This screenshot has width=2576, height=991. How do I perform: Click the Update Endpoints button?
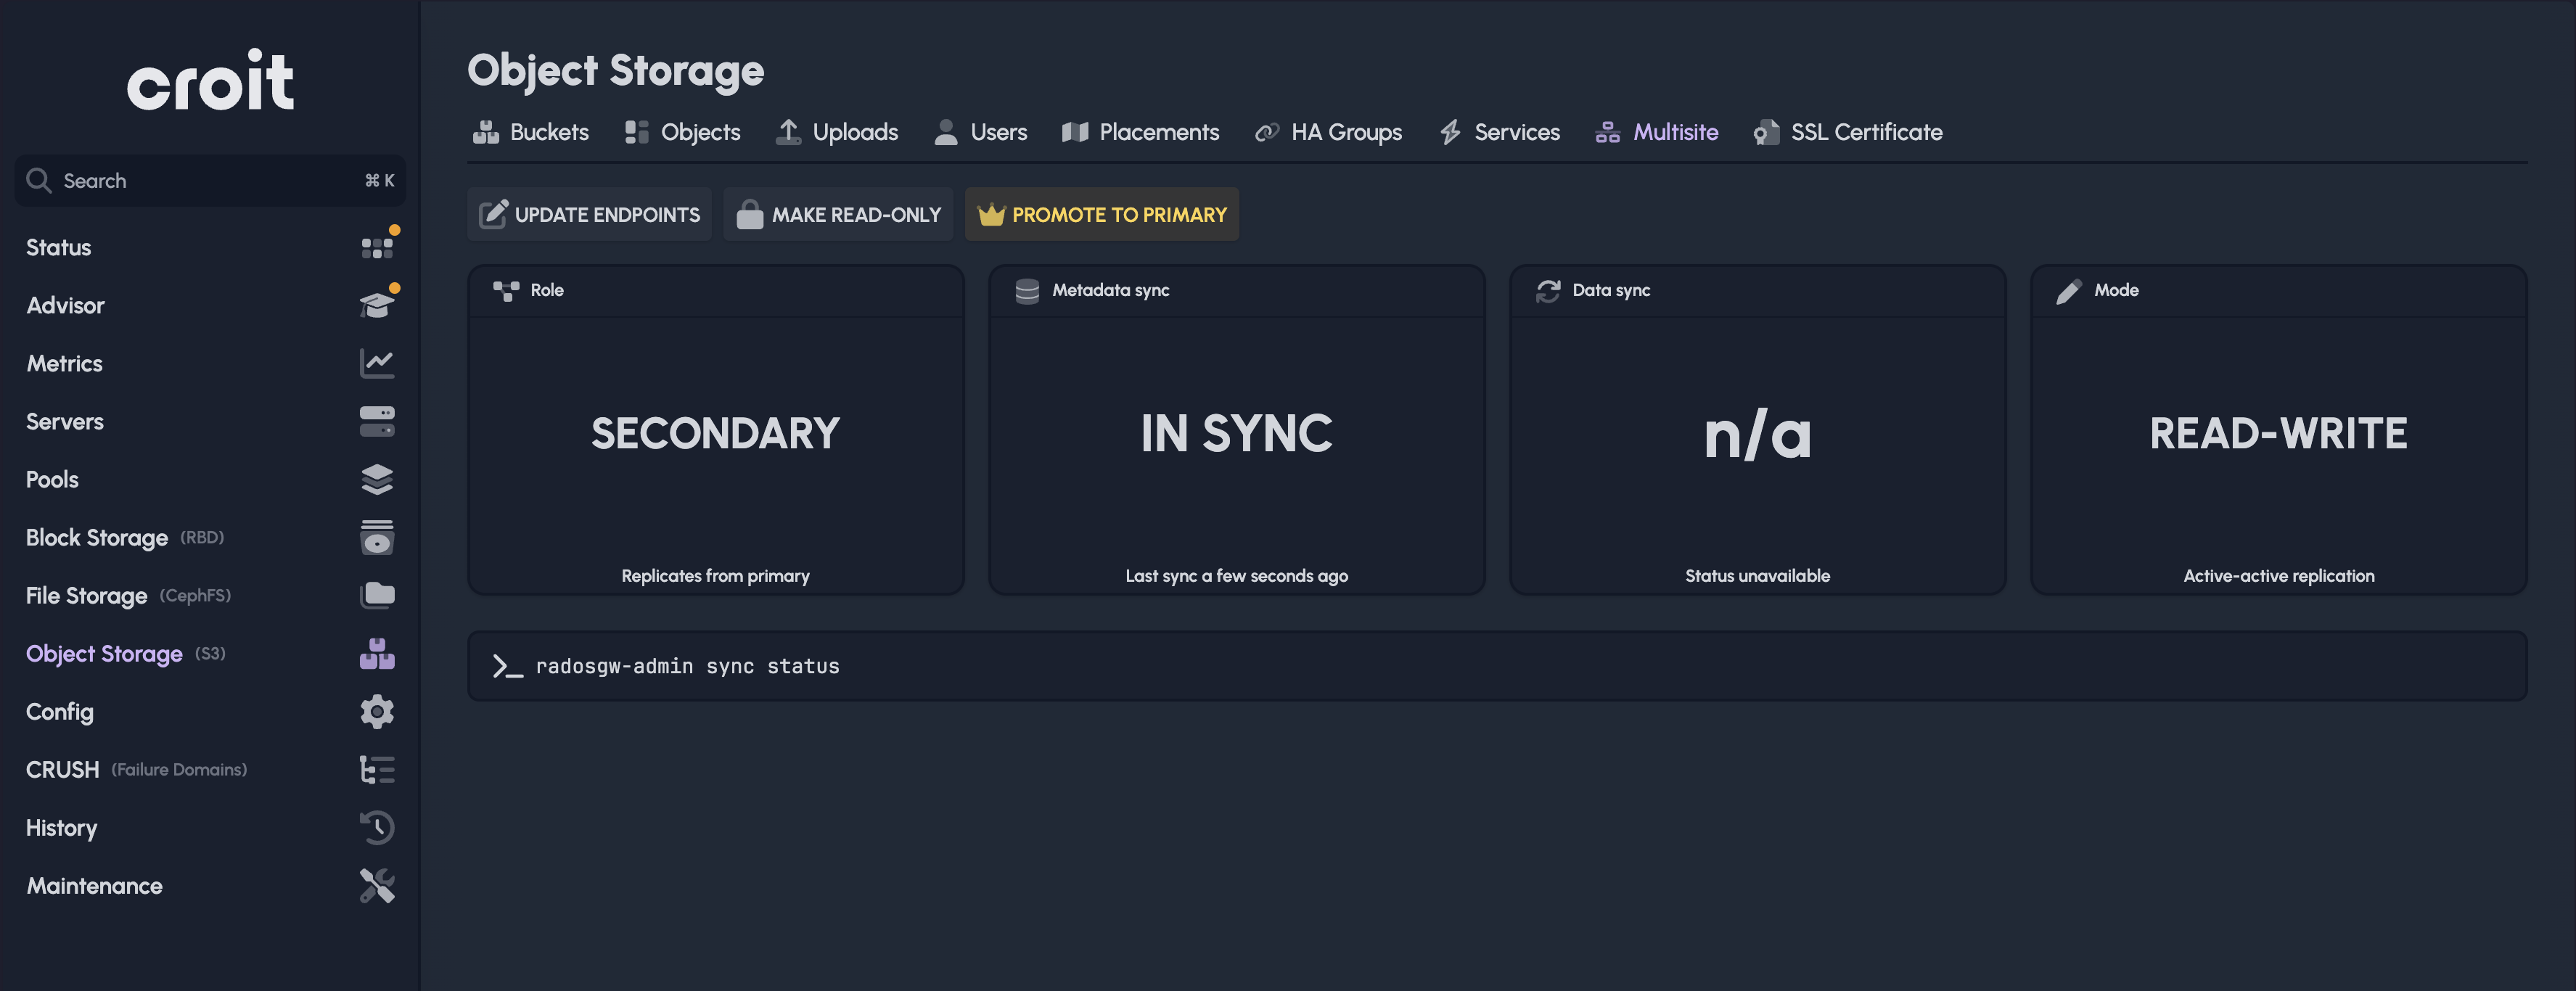pos(590,214)
